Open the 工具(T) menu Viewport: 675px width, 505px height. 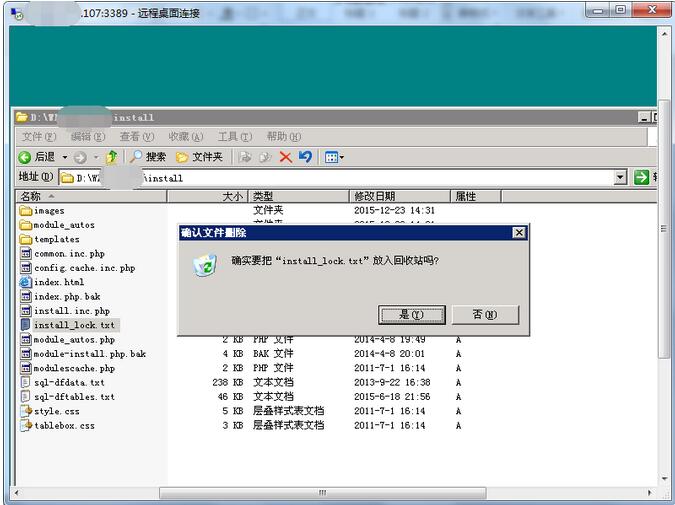234,136
